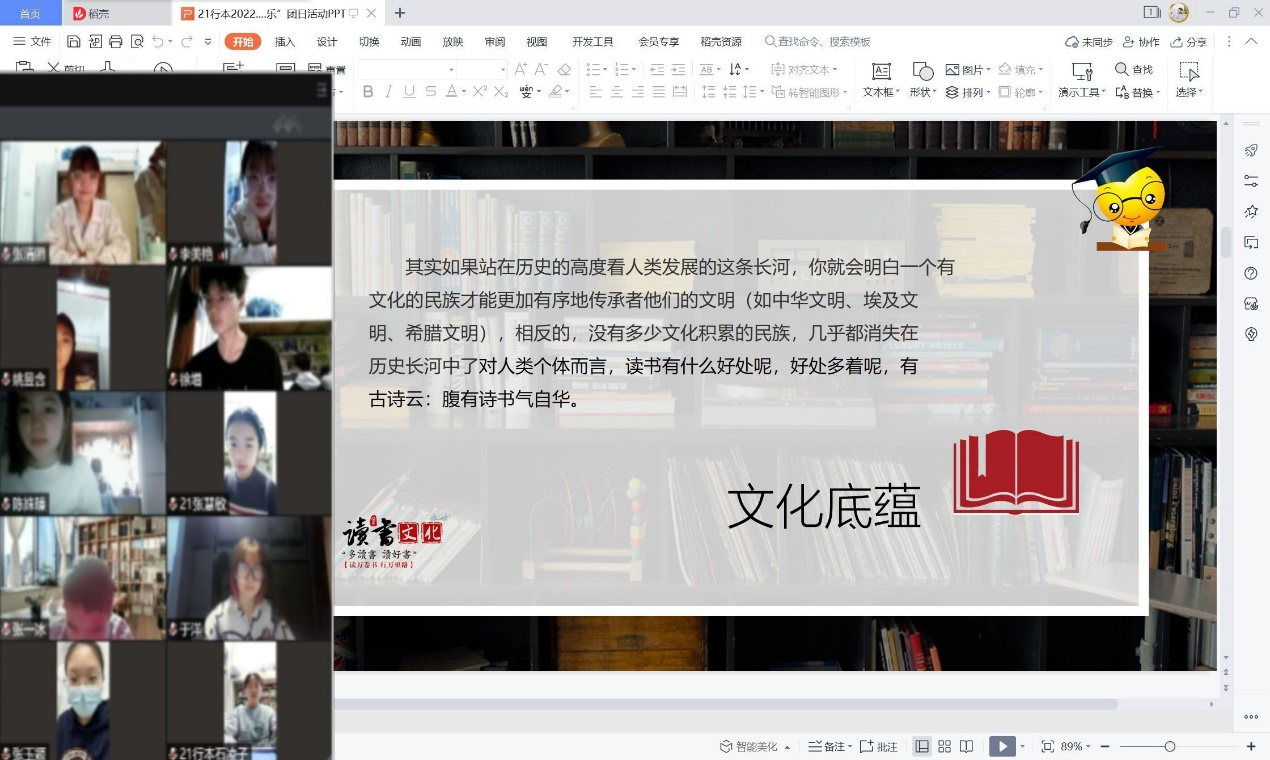This screenshot has height=760, width=1270.
Task: Click the 智能美化 button in status bar
Action: pos(755,747)
